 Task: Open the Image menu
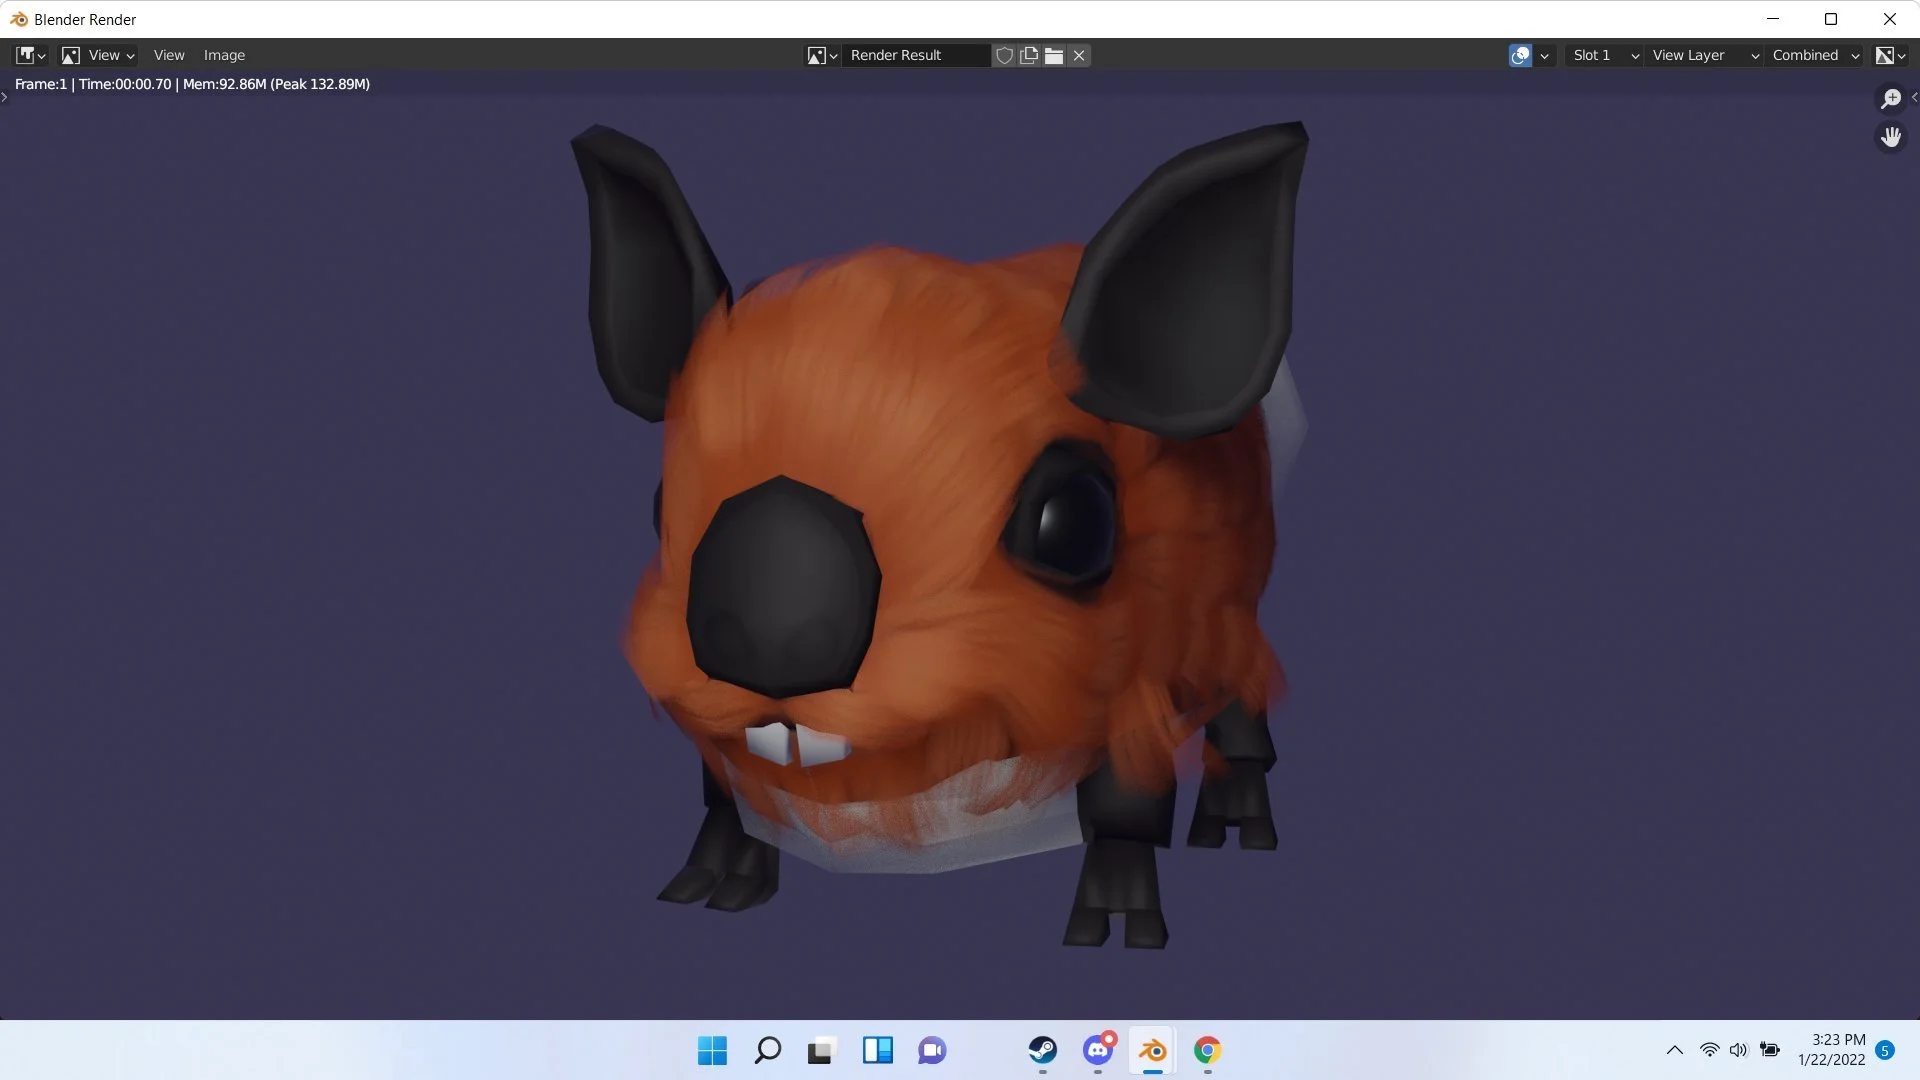(224, 55)
